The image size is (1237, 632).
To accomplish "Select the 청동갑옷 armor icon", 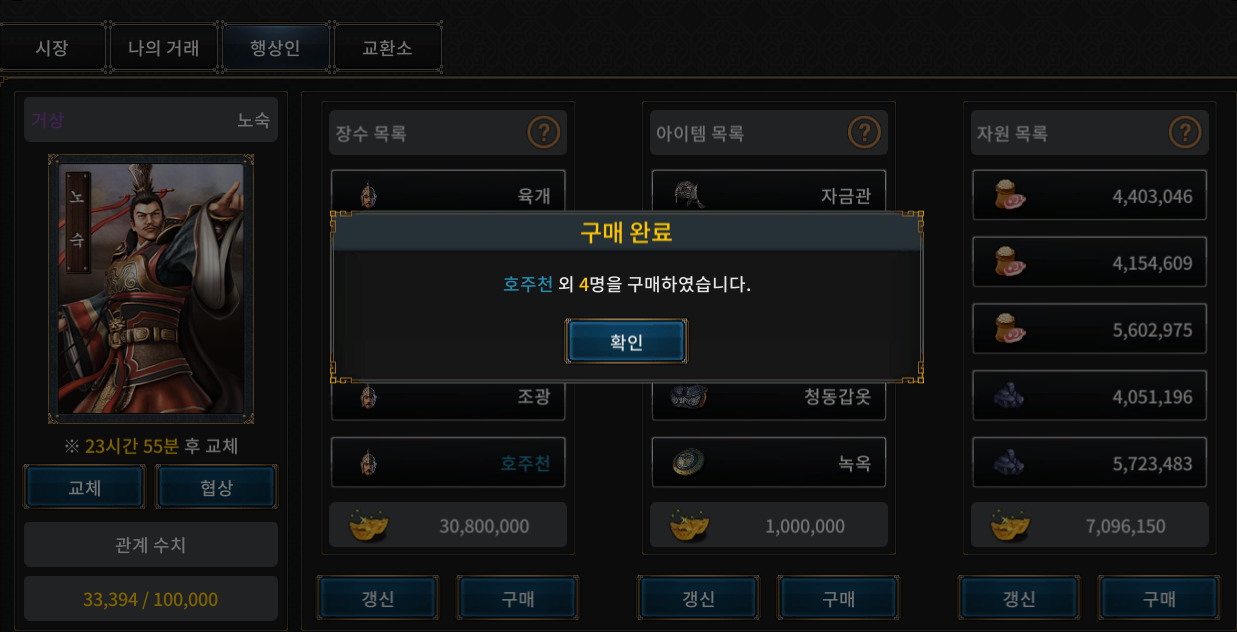I will tap(688, 396).
